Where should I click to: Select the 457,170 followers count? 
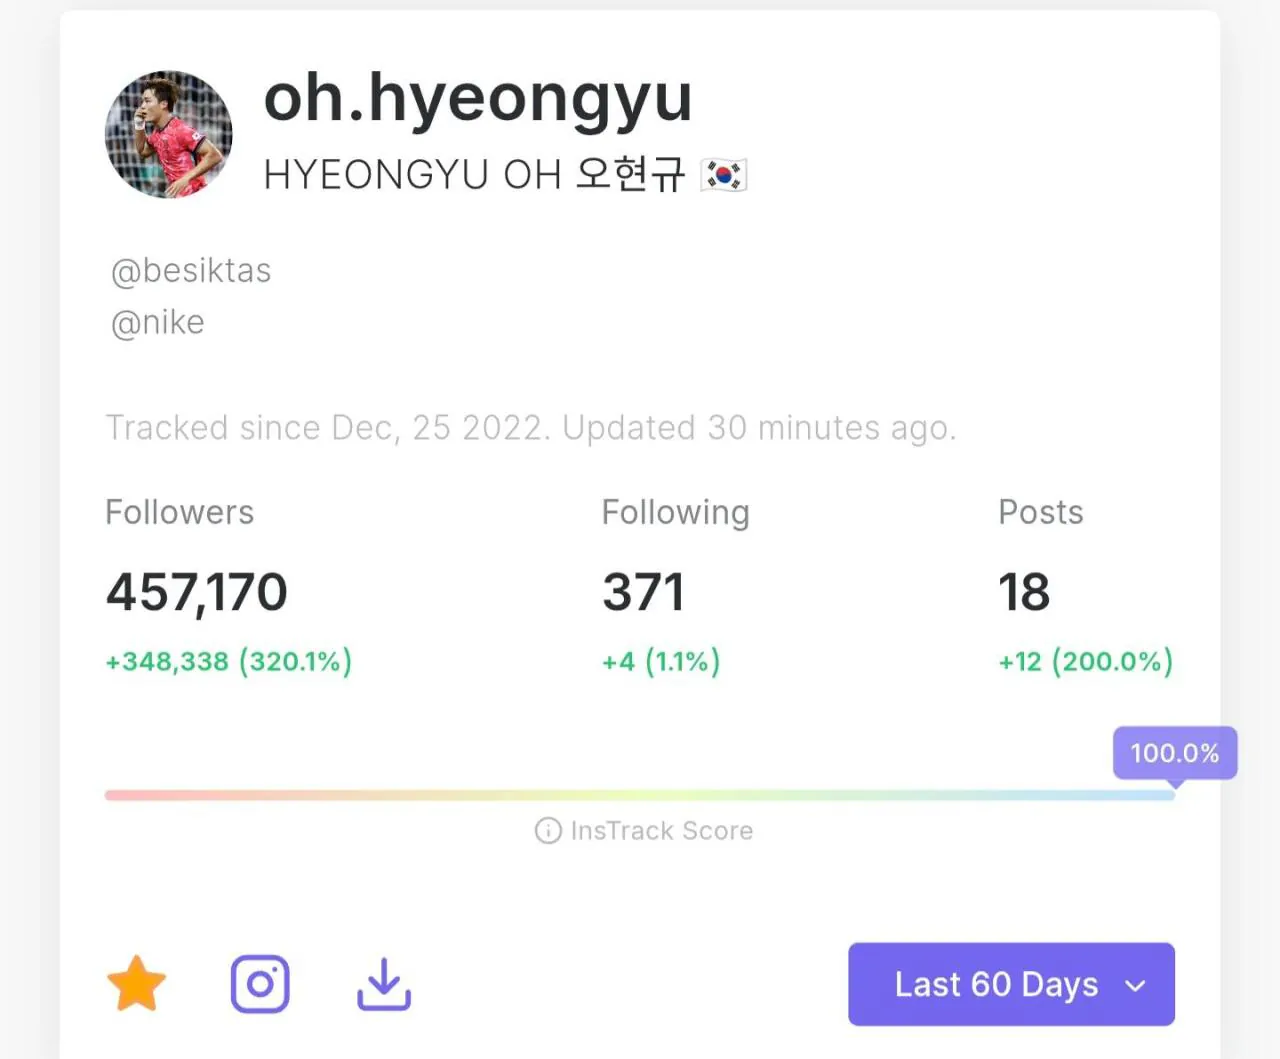pos(197,592)
